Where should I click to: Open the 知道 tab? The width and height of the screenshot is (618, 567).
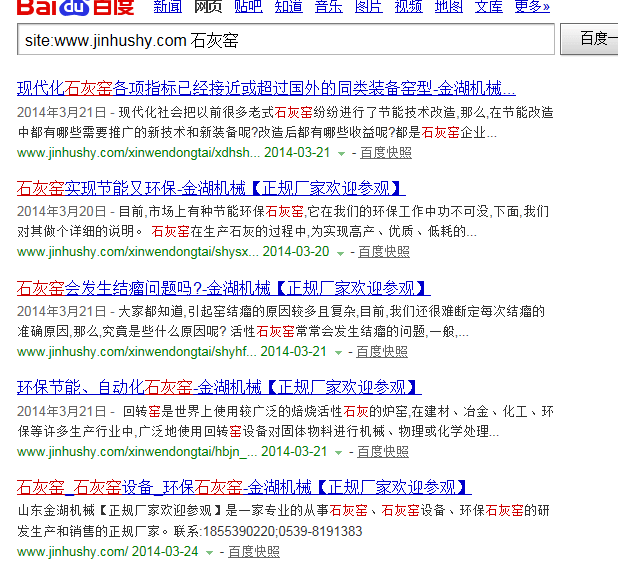(x=289, y=6)
